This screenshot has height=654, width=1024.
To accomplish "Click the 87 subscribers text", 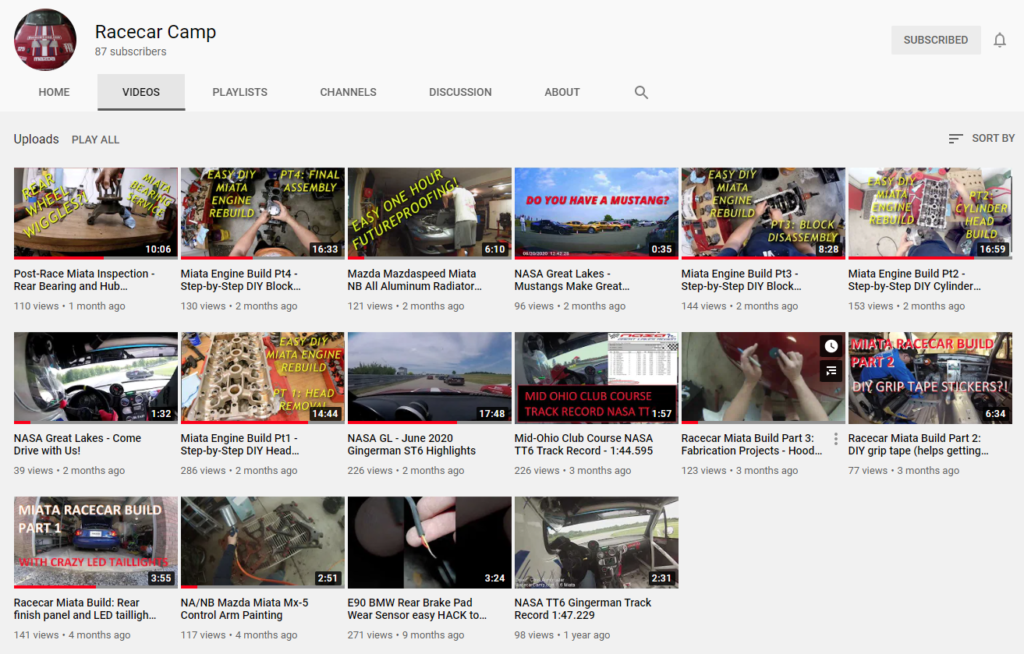I will pyautogui.click(x=131, y=52).
